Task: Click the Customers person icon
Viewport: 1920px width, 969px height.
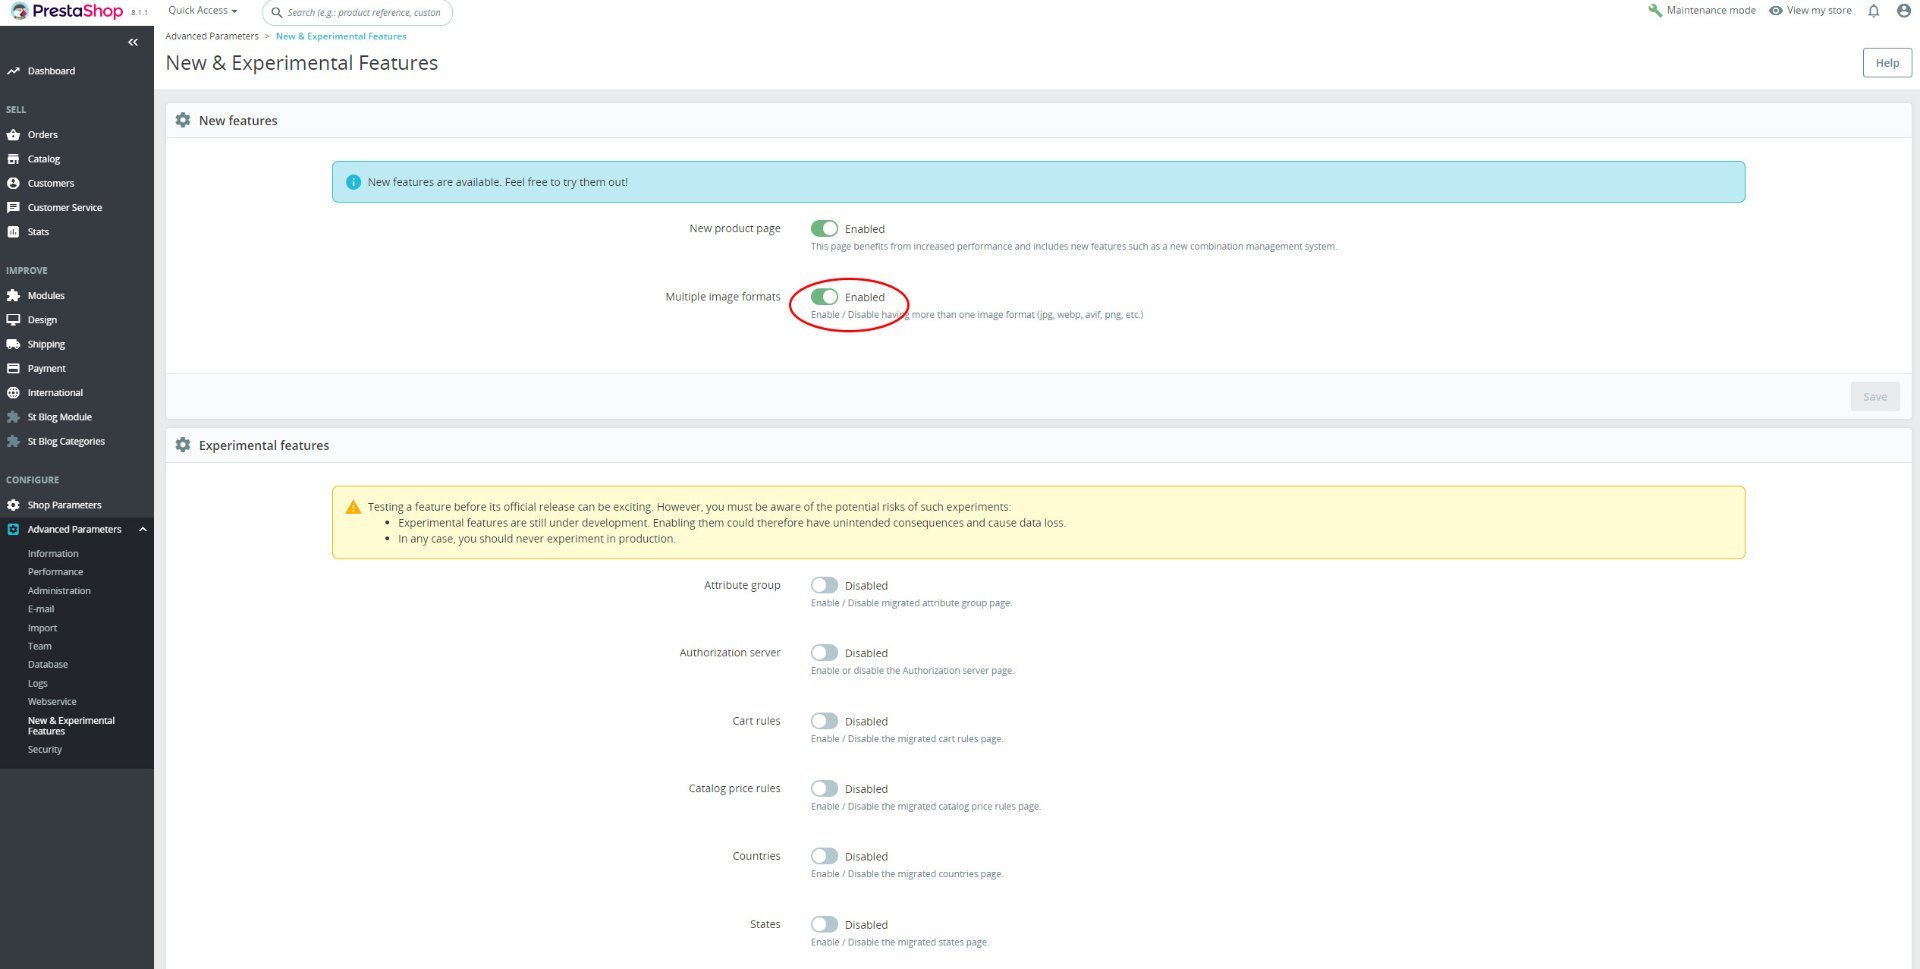Action: [13, 183]
